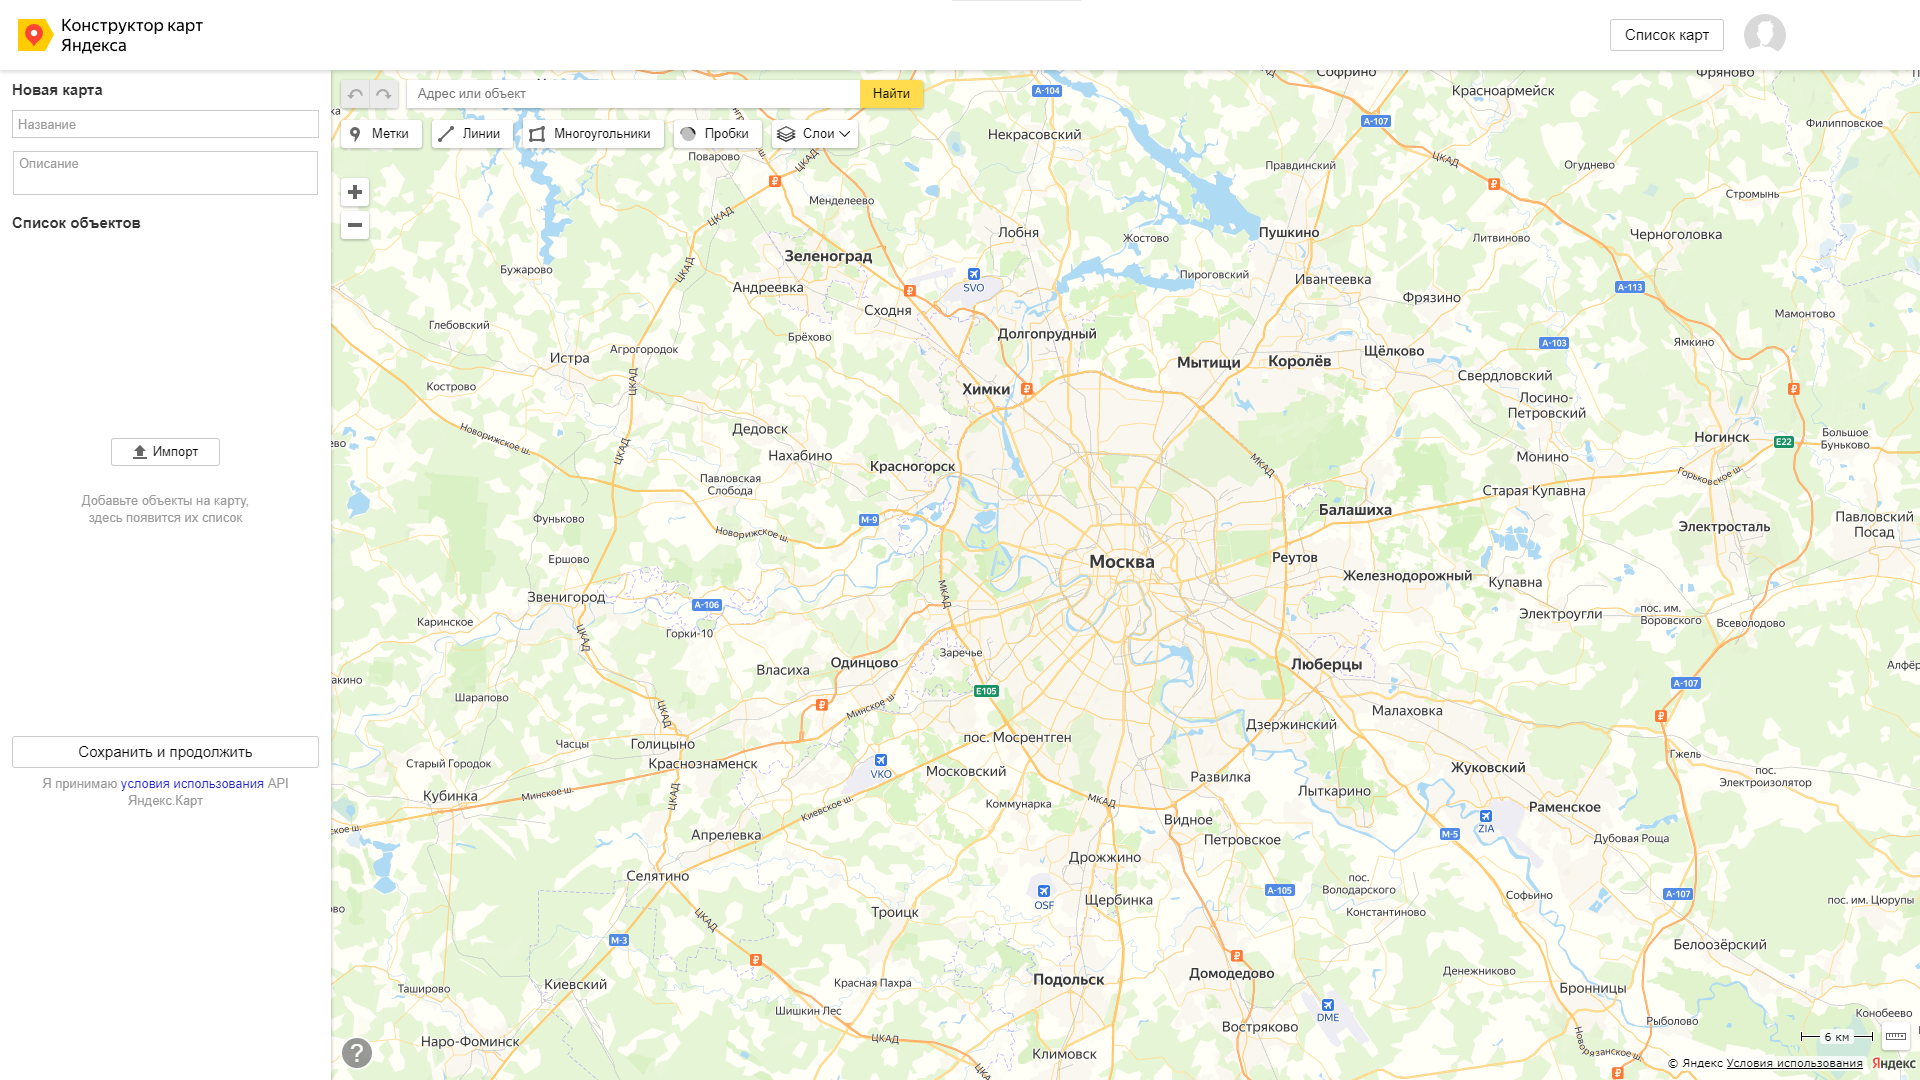
Task: Click the Люберцы city label
Action: coord(1326,664)
